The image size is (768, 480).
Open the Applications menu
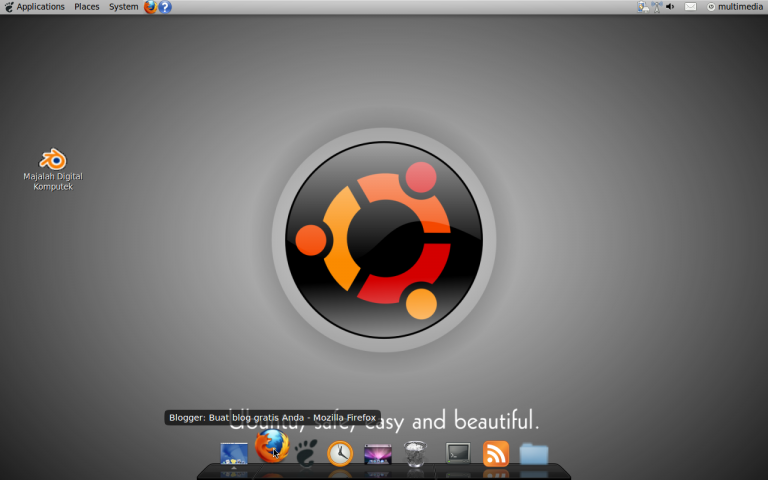click(34, 7)
